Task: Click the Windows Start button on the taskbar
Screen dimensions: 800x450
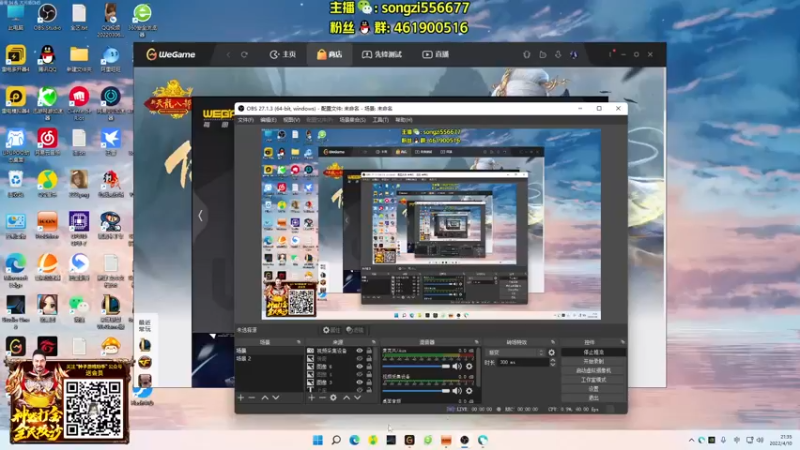Action: click(317, 440)
